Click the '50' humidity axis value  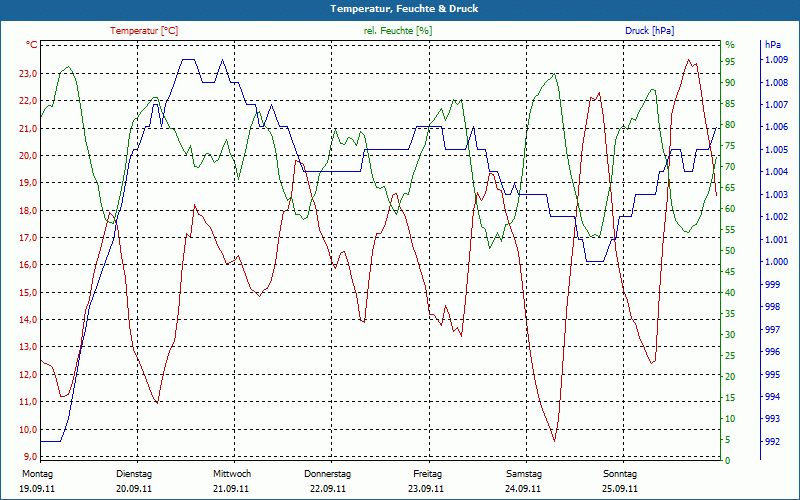point(730,251)
